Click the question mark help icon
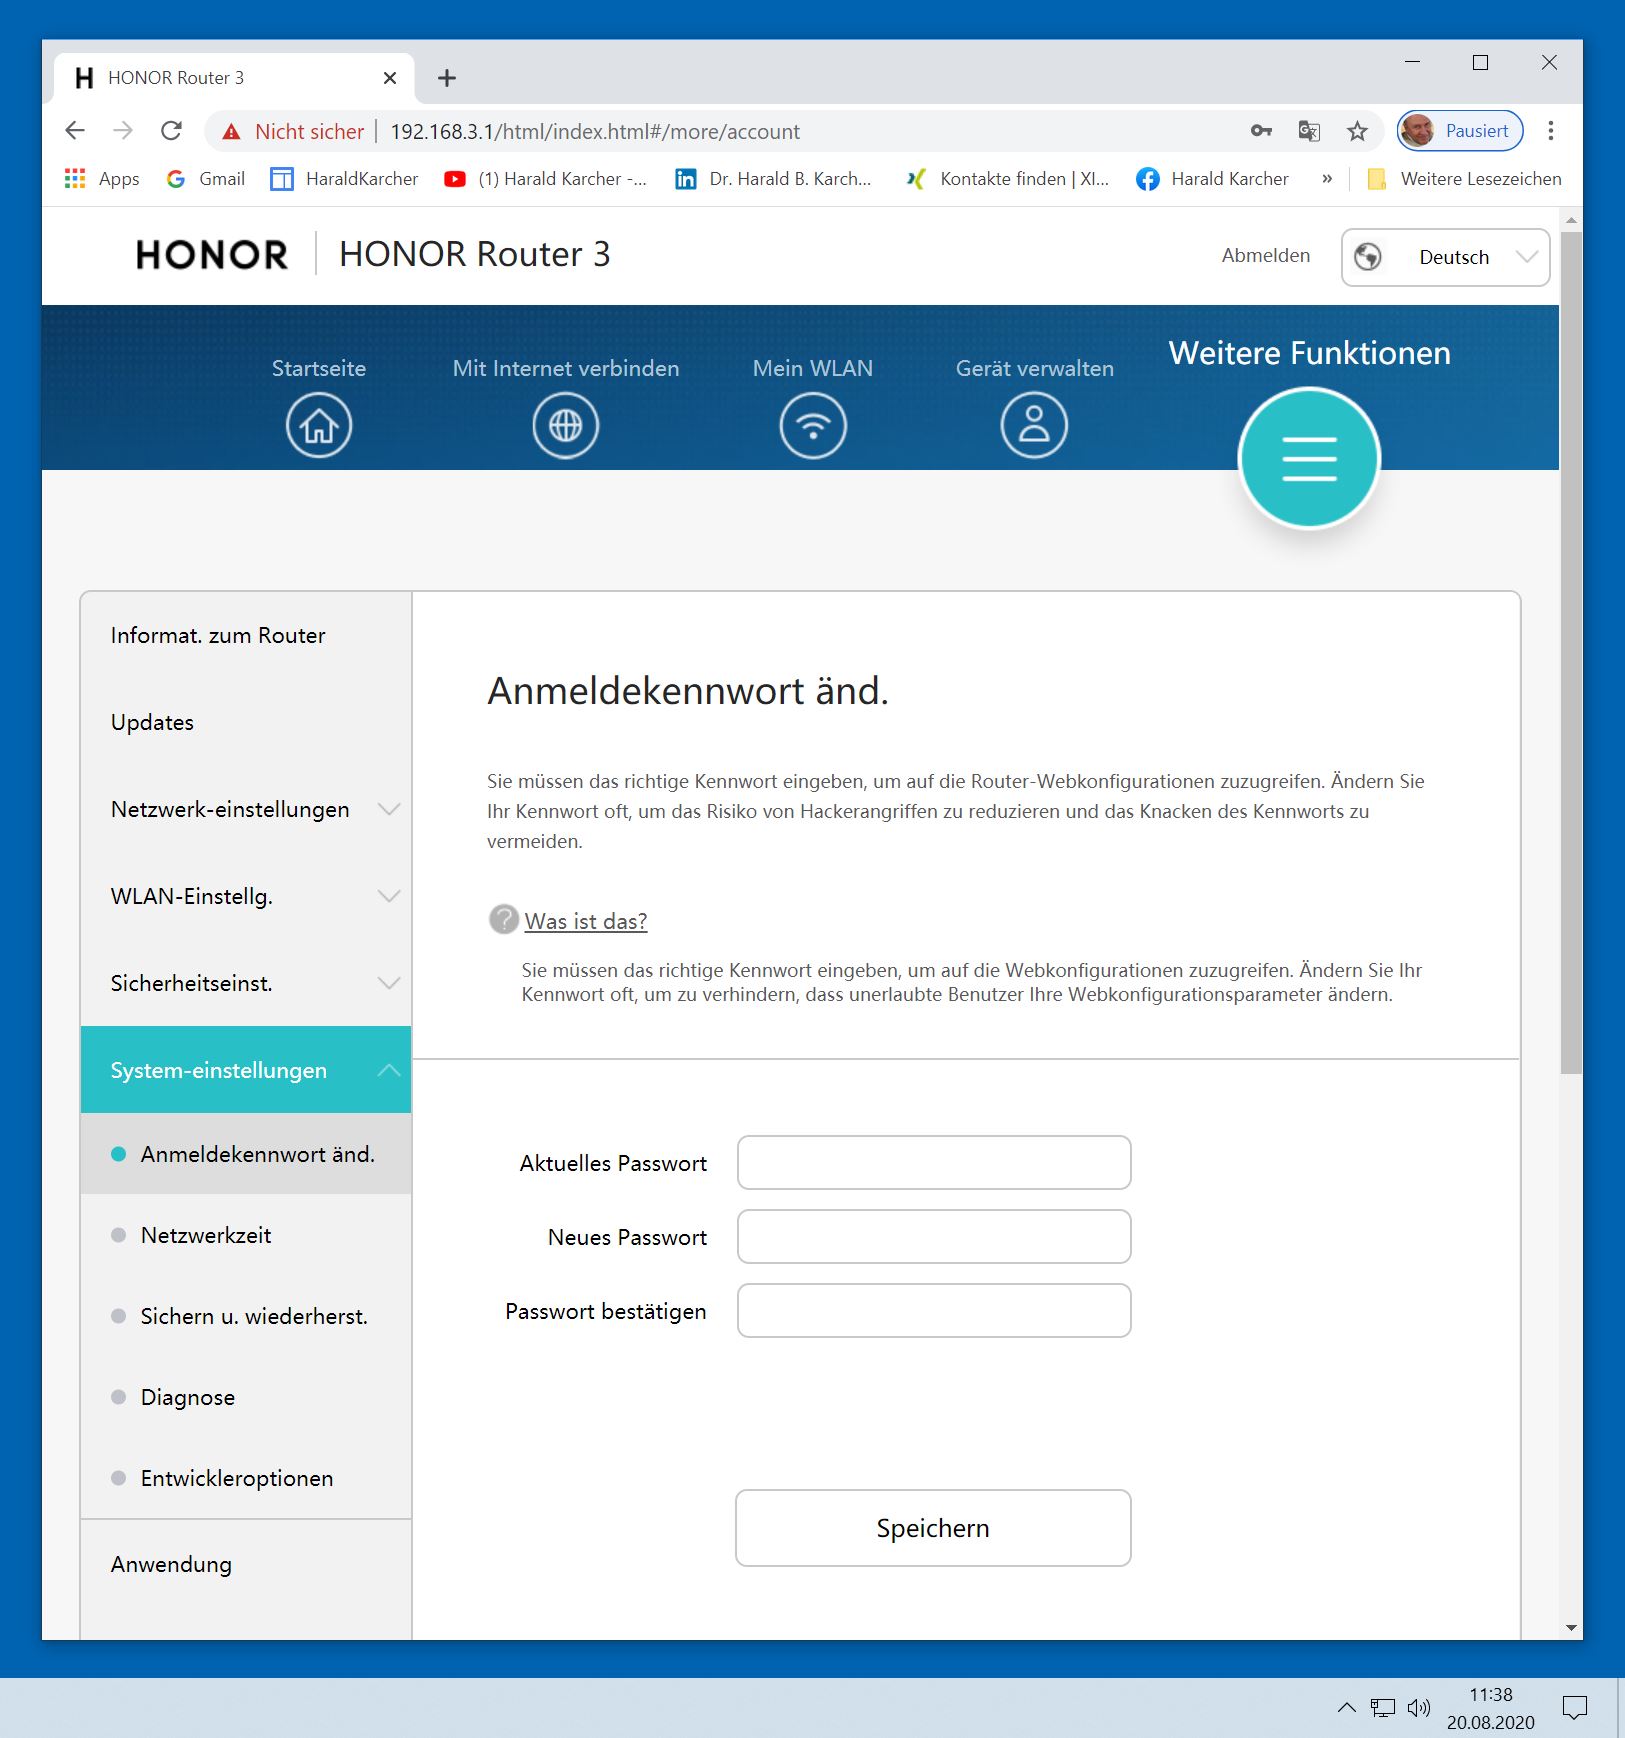 click(503, 919)
